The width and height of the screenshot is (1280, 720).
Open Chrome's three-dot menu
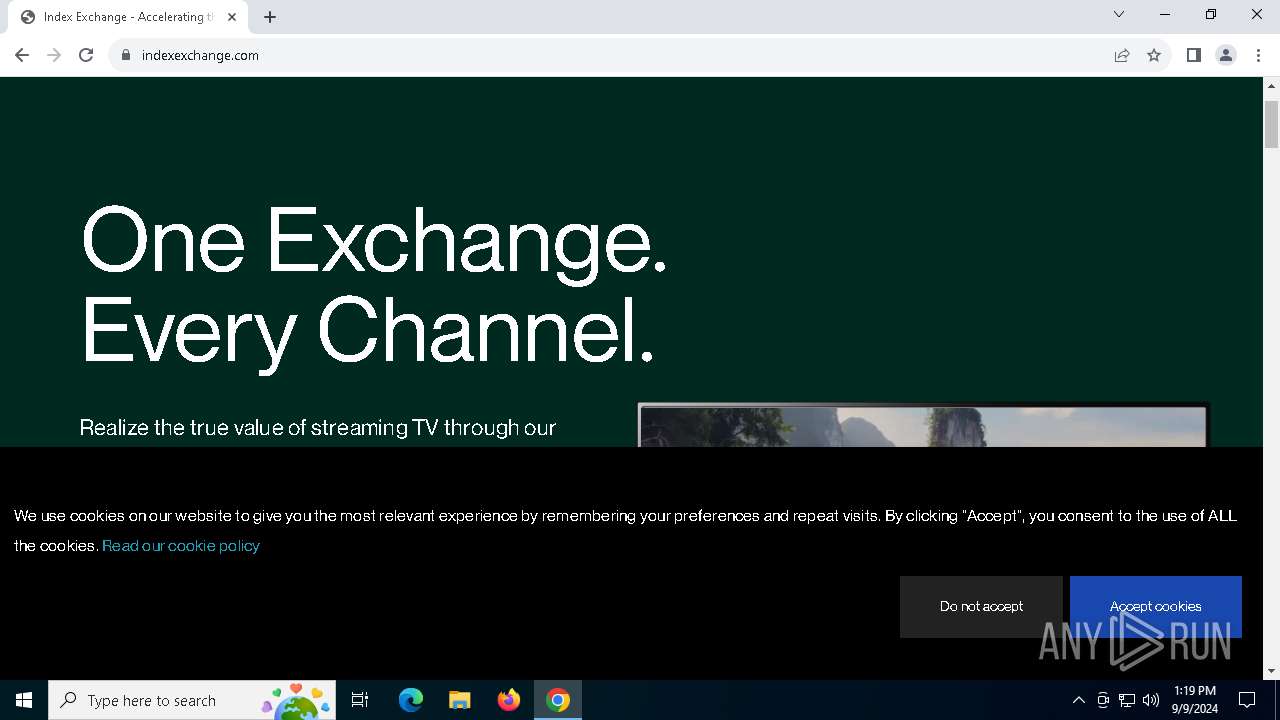pos(1258,55)
